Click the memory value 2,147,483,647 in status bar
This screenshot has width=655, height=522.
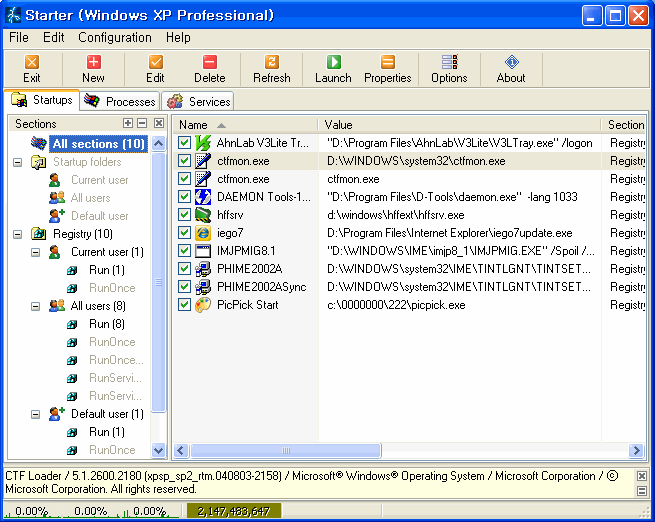pos(234,511)
